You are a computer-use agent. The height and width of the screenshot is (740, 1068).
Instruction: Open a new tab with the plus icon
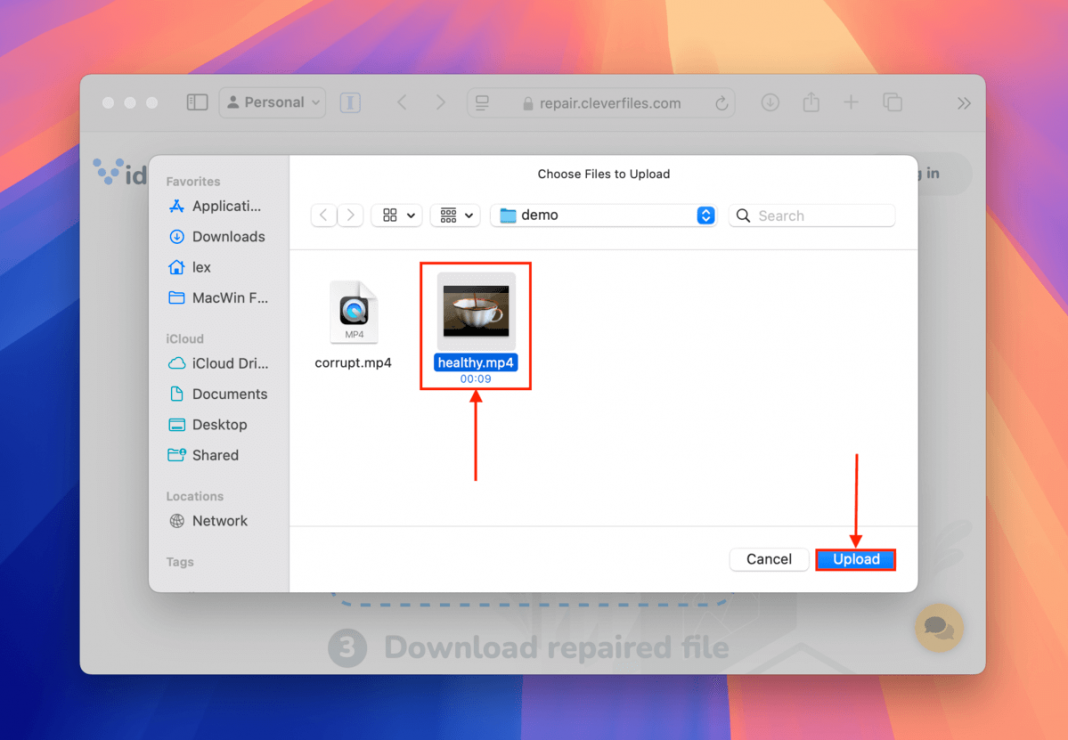pyautogui.click(x=852, y=102)
